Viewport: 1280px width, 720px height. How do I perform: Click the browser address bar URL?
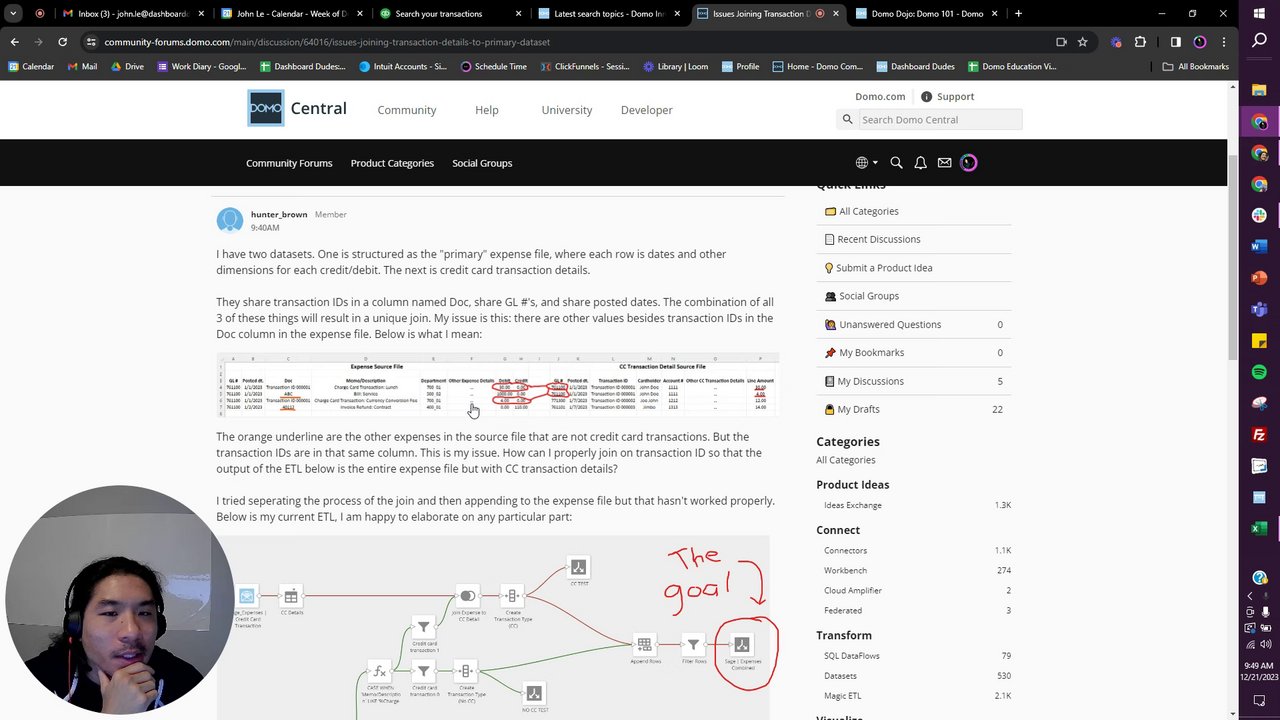pos(327,42)
